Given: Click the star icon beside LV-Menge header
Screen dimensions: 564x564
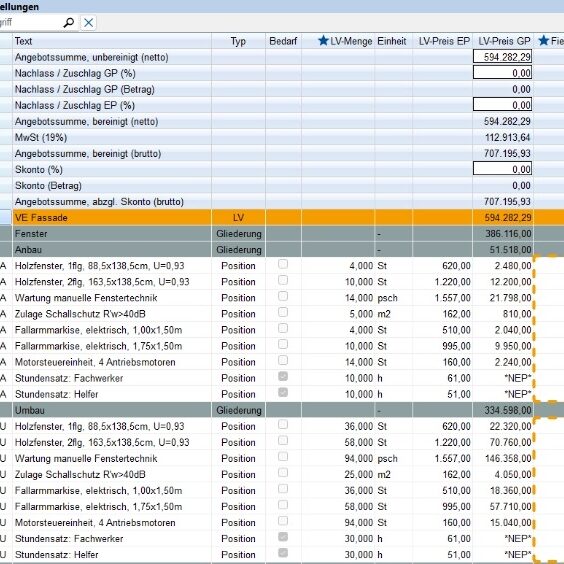Looking at the screenshot, I should pyautogui.click(x=323, y=41).
